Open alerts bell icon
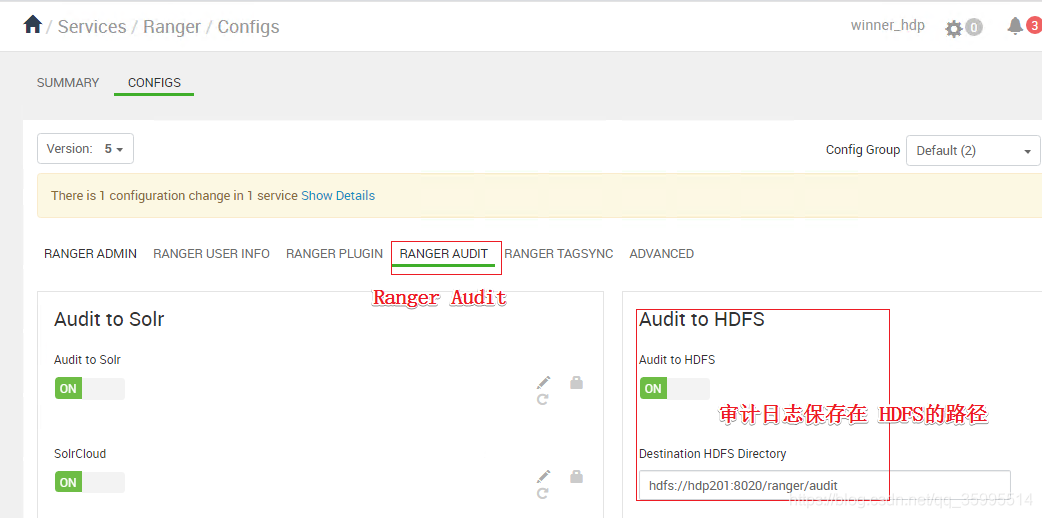The height and width of the screenshot is (518, 1042). tap(1015, 26)
